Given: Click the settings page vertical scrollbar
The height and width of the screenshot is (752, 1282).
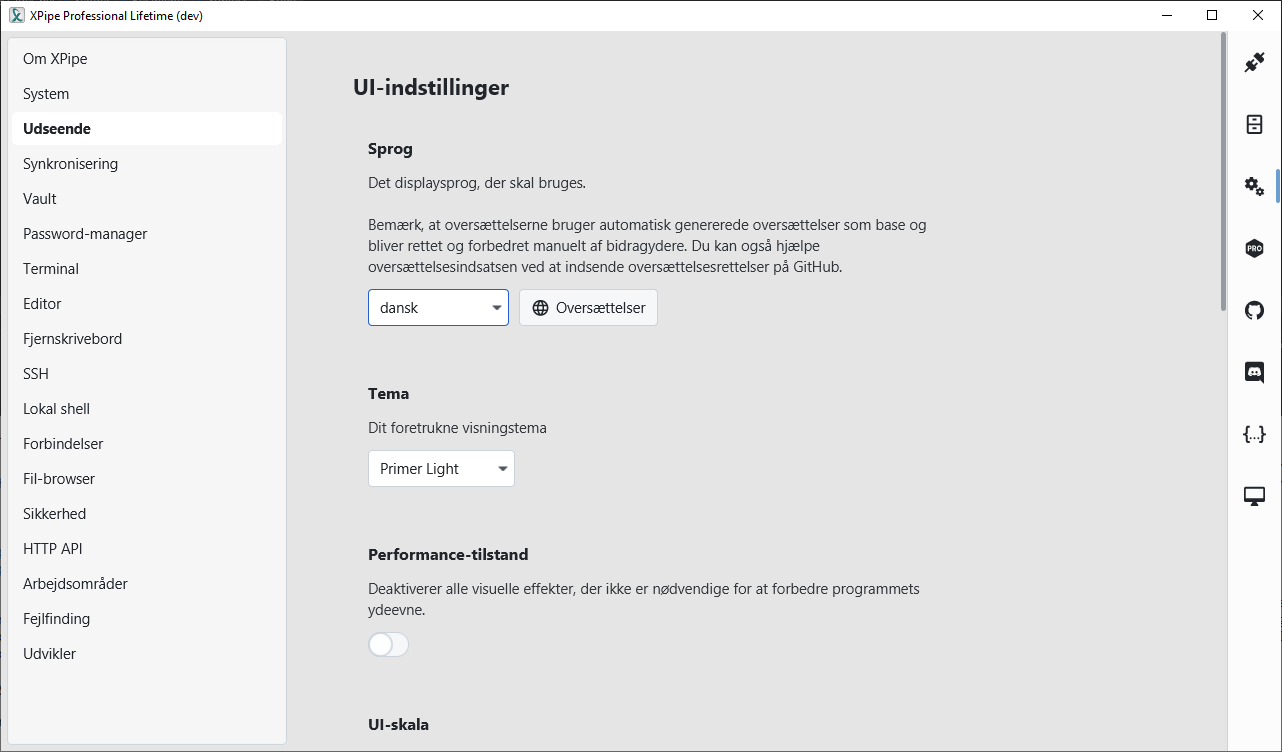Looking at the screenshot, I should (x=1223, y=172).
